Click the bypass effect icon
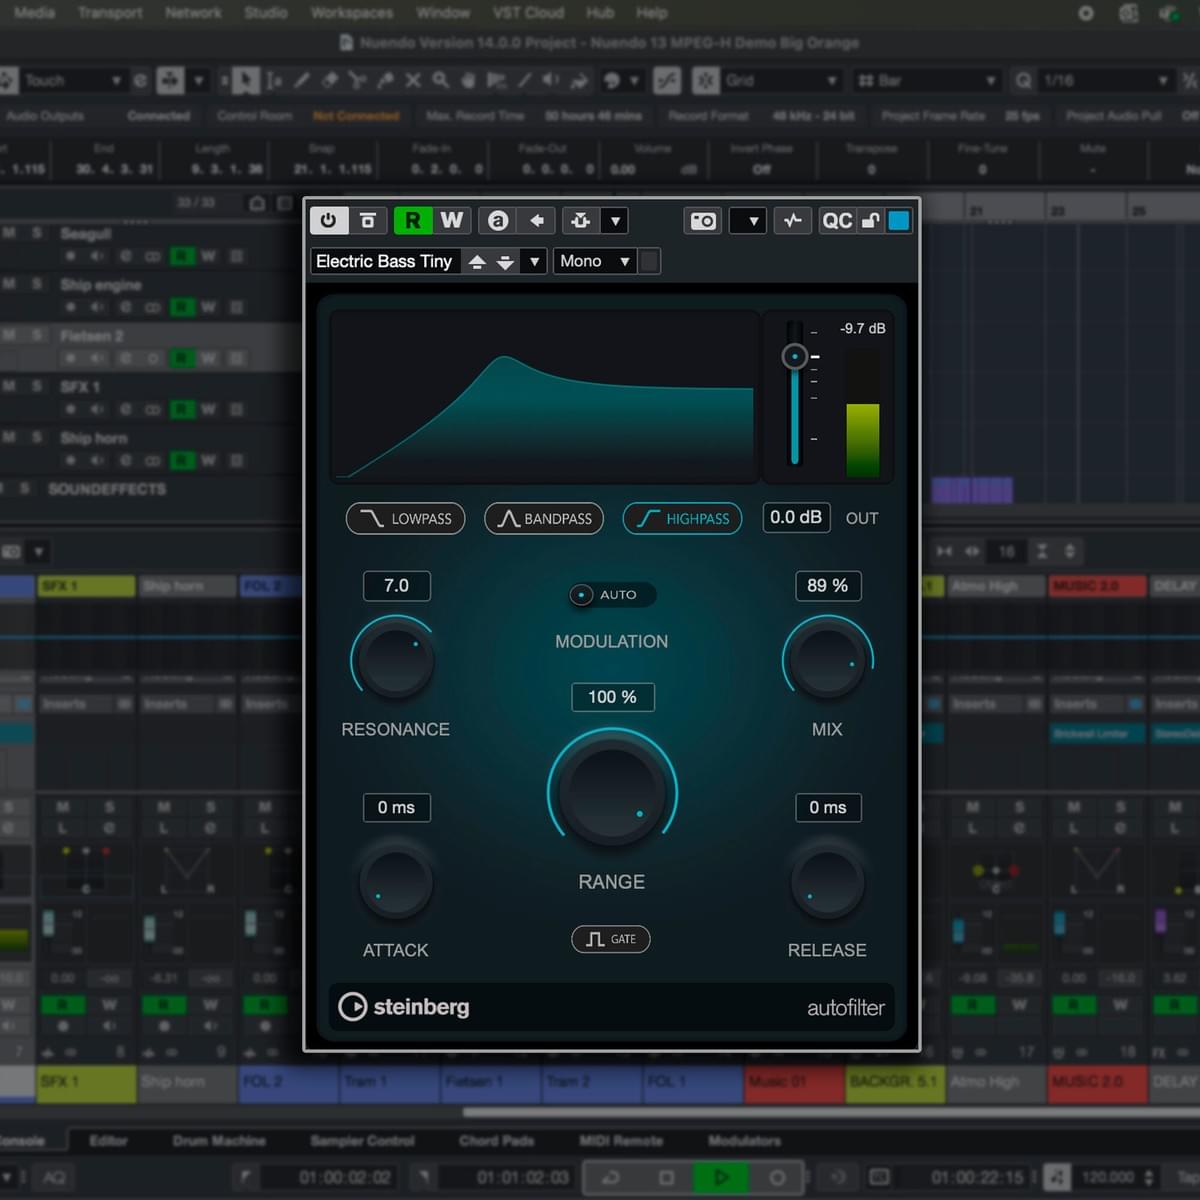1200x1200 pixels. 368,220
